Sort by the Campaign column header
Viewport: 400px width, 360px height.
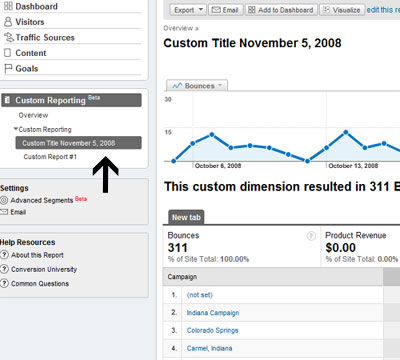(182, 277)
